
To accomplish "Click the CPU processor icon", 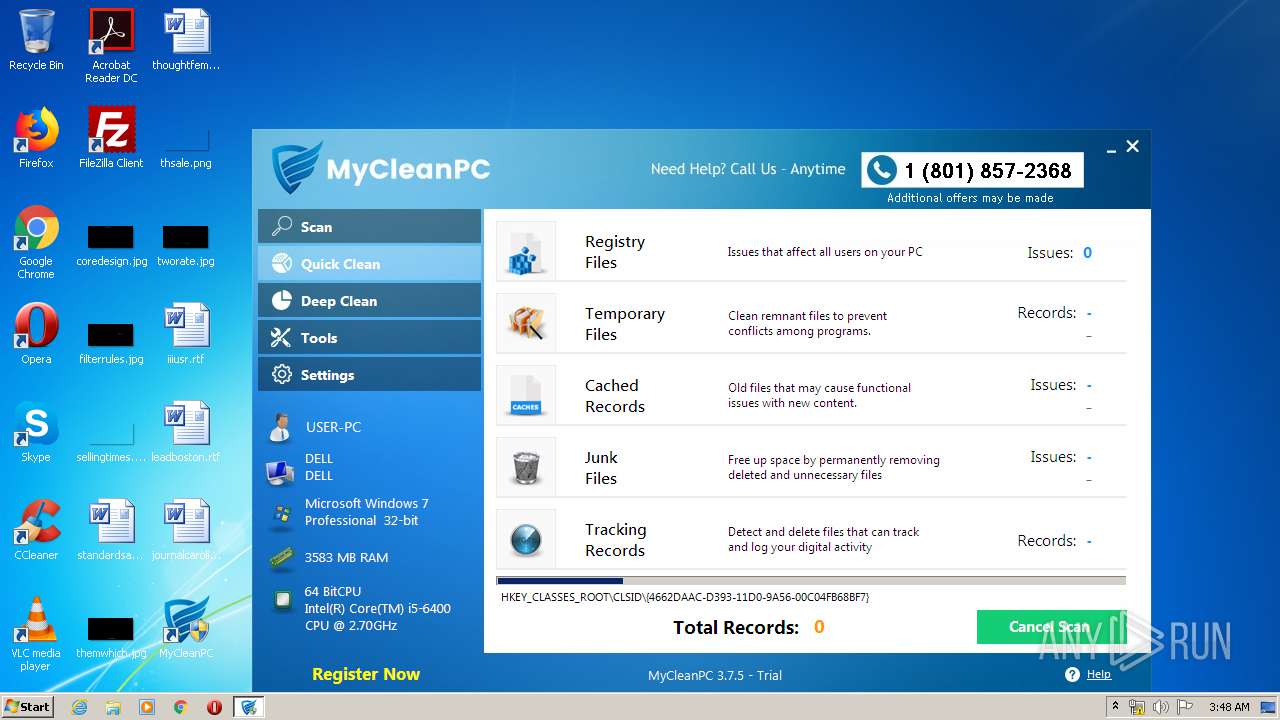I will click(283, 600).
